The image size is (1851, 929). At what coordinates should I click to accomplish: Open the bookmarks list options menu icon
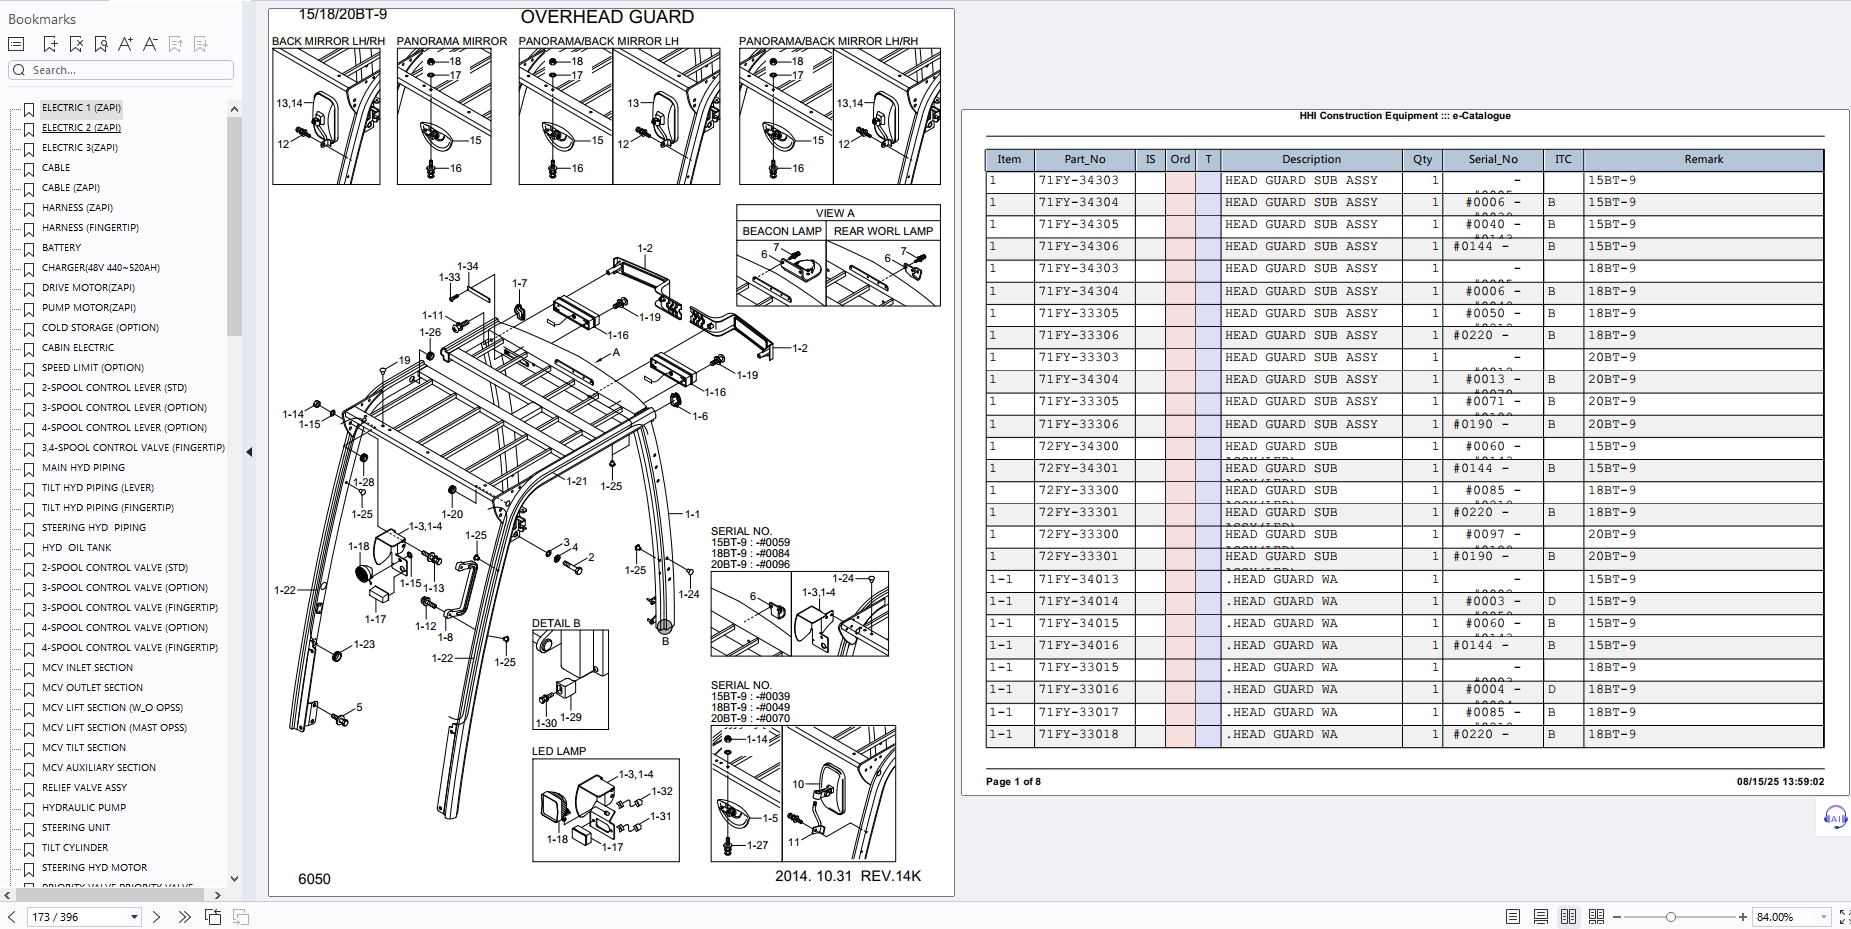(16, 44)
